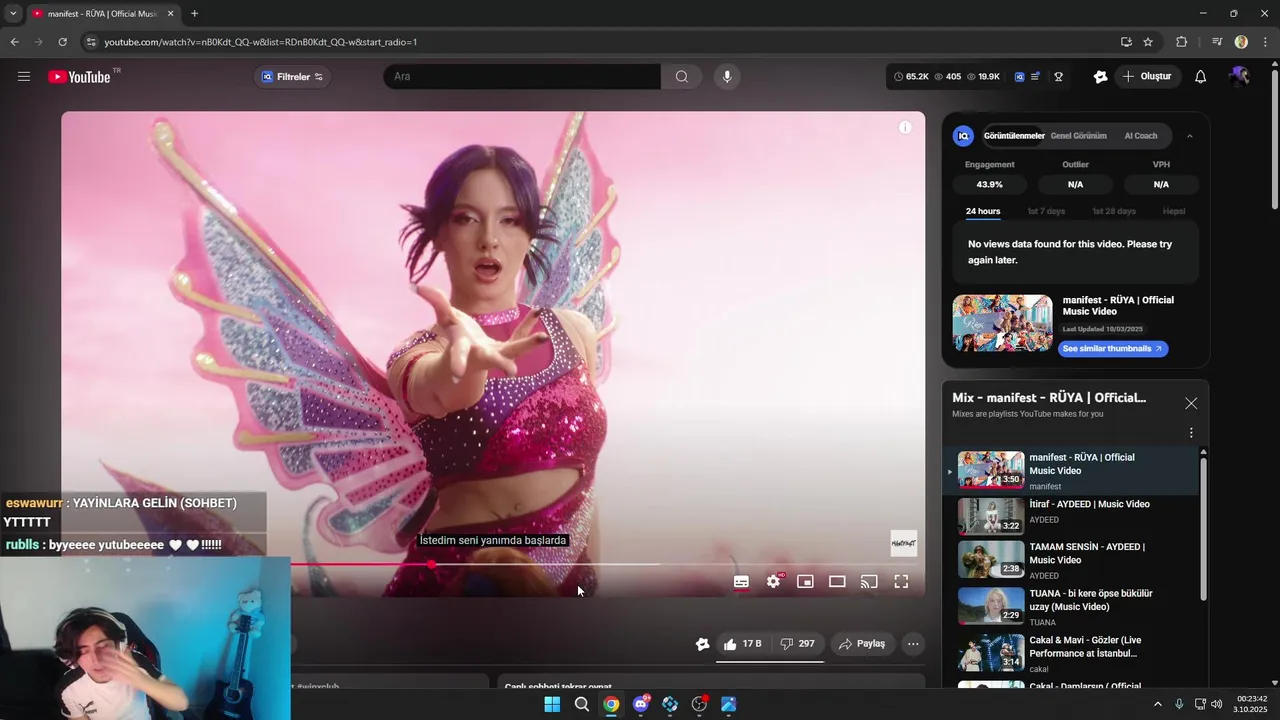Click the vidIQ IQ logo in the side panel
1280x720 pixels.
click(963, 136)
